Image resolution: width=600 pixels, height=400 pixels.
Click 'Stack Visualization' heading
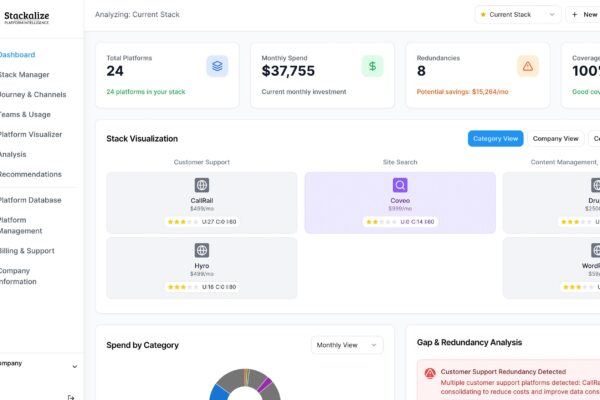142,139
